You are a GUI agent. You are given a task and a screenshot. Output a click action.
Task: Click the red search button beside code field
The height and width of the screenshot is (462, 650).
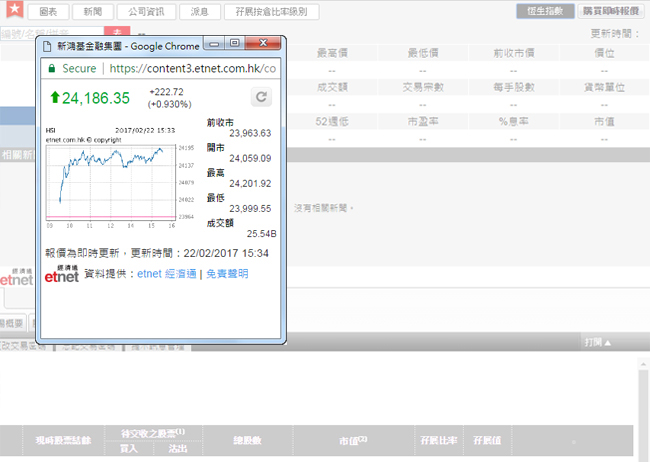tap(117, 32)
